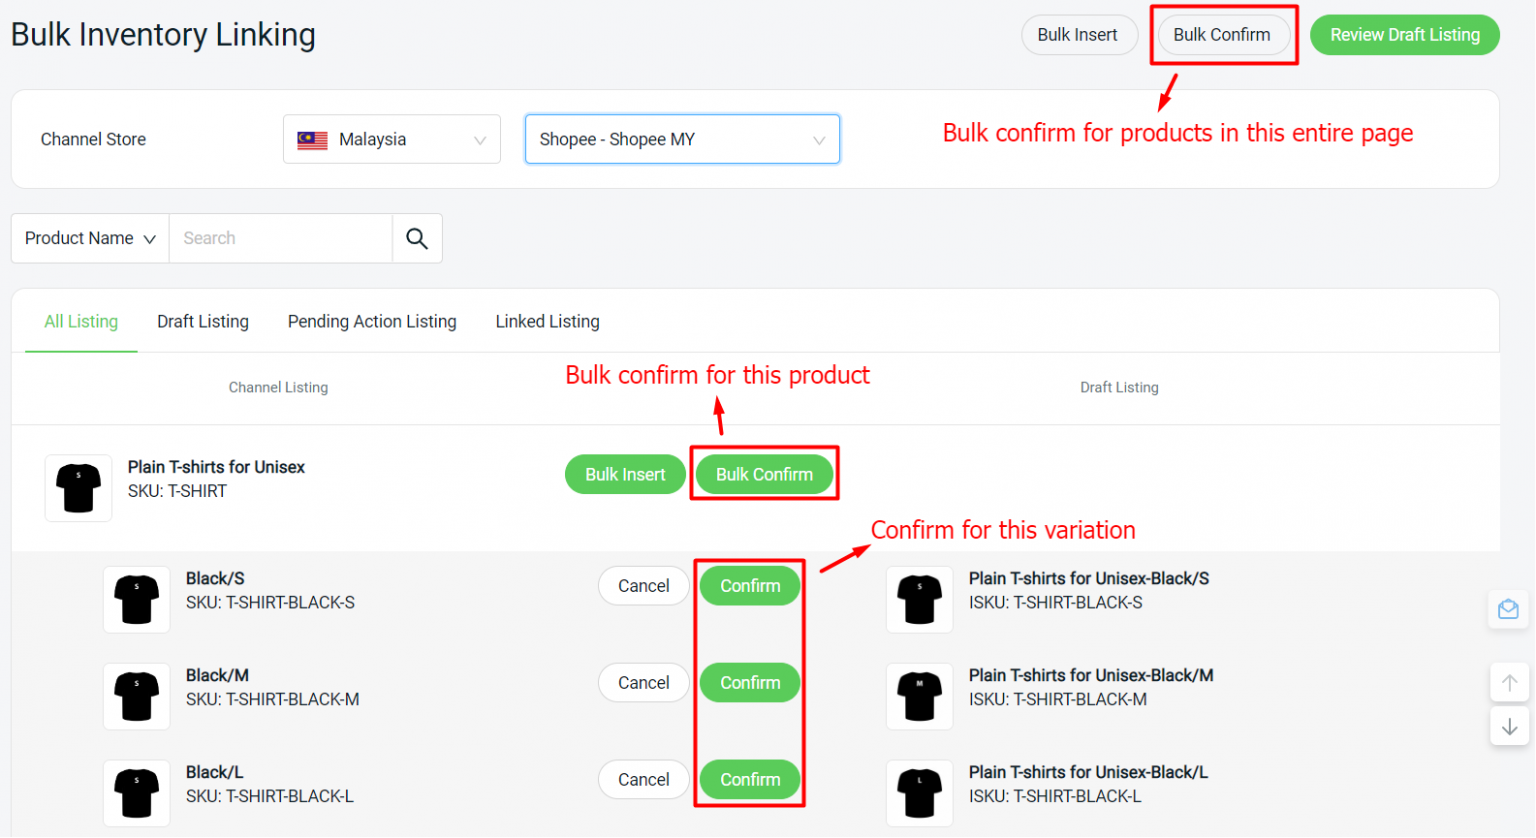Click the top Bulk Insert button
The height and width of the screenshot is (838, 1536).
pyautogui.click(x=1079, y=34)
